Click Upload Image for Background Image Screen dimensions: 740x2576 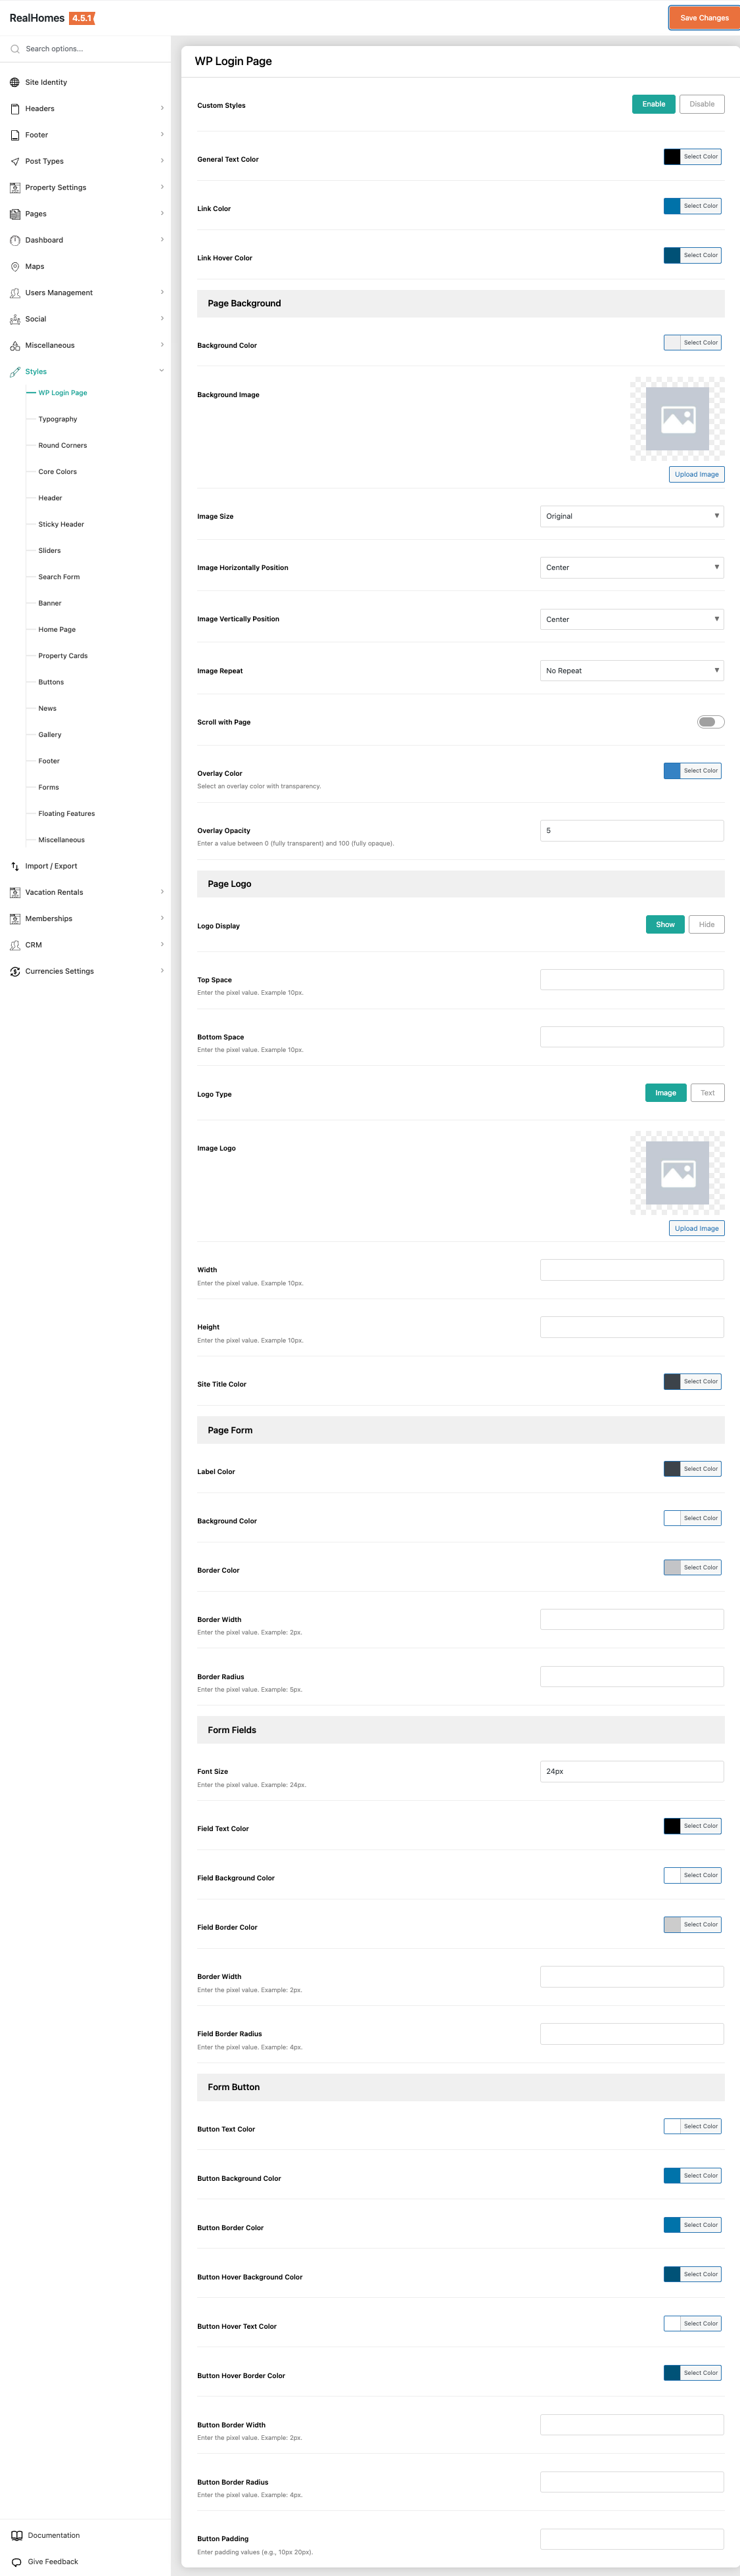tap(696, 474)
